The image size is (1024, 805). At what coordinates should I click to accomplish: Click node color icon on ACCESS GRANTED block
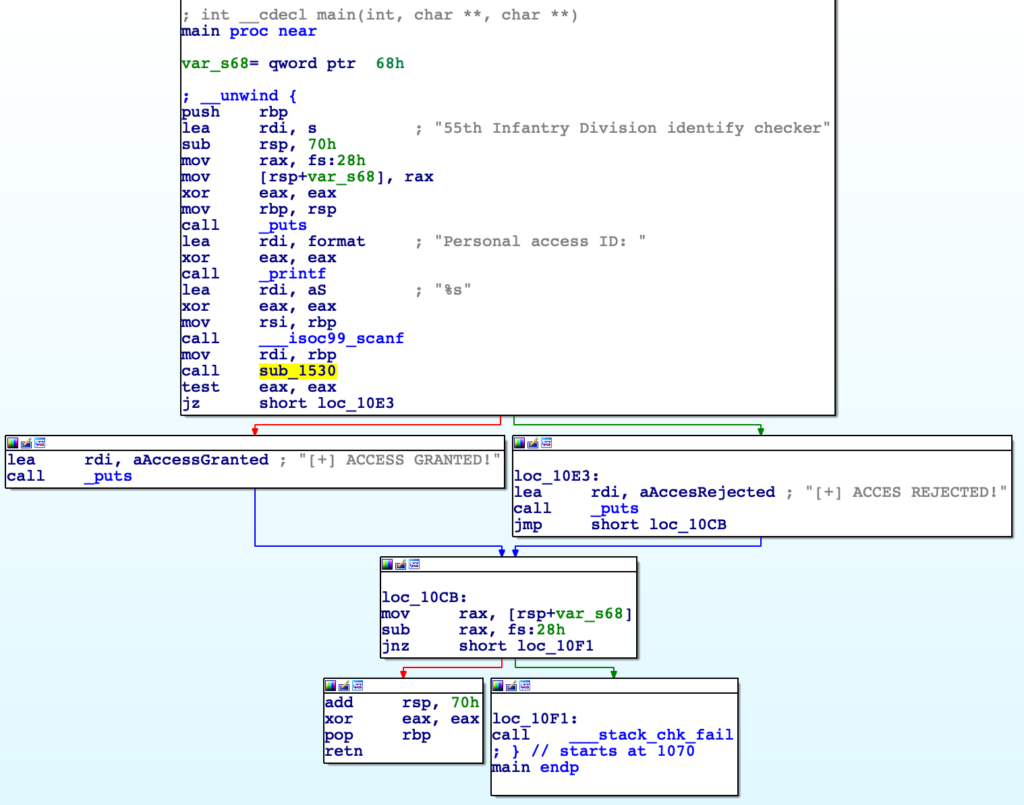pos(14,442)
